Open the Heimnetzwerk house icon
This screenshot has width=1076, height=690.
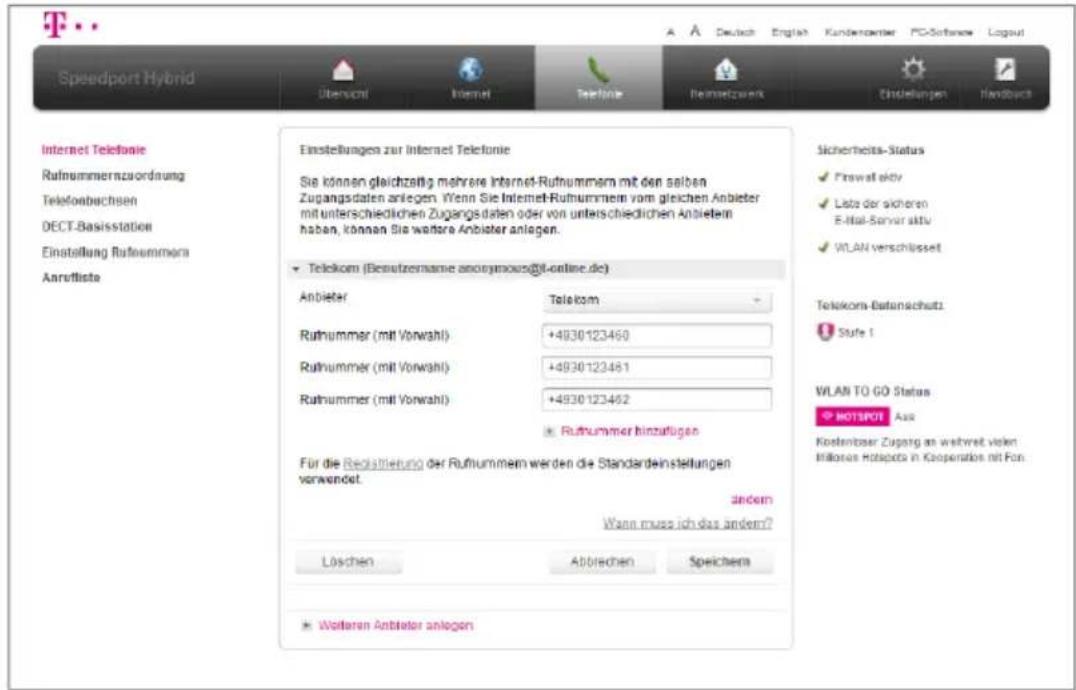click(726, 70)
